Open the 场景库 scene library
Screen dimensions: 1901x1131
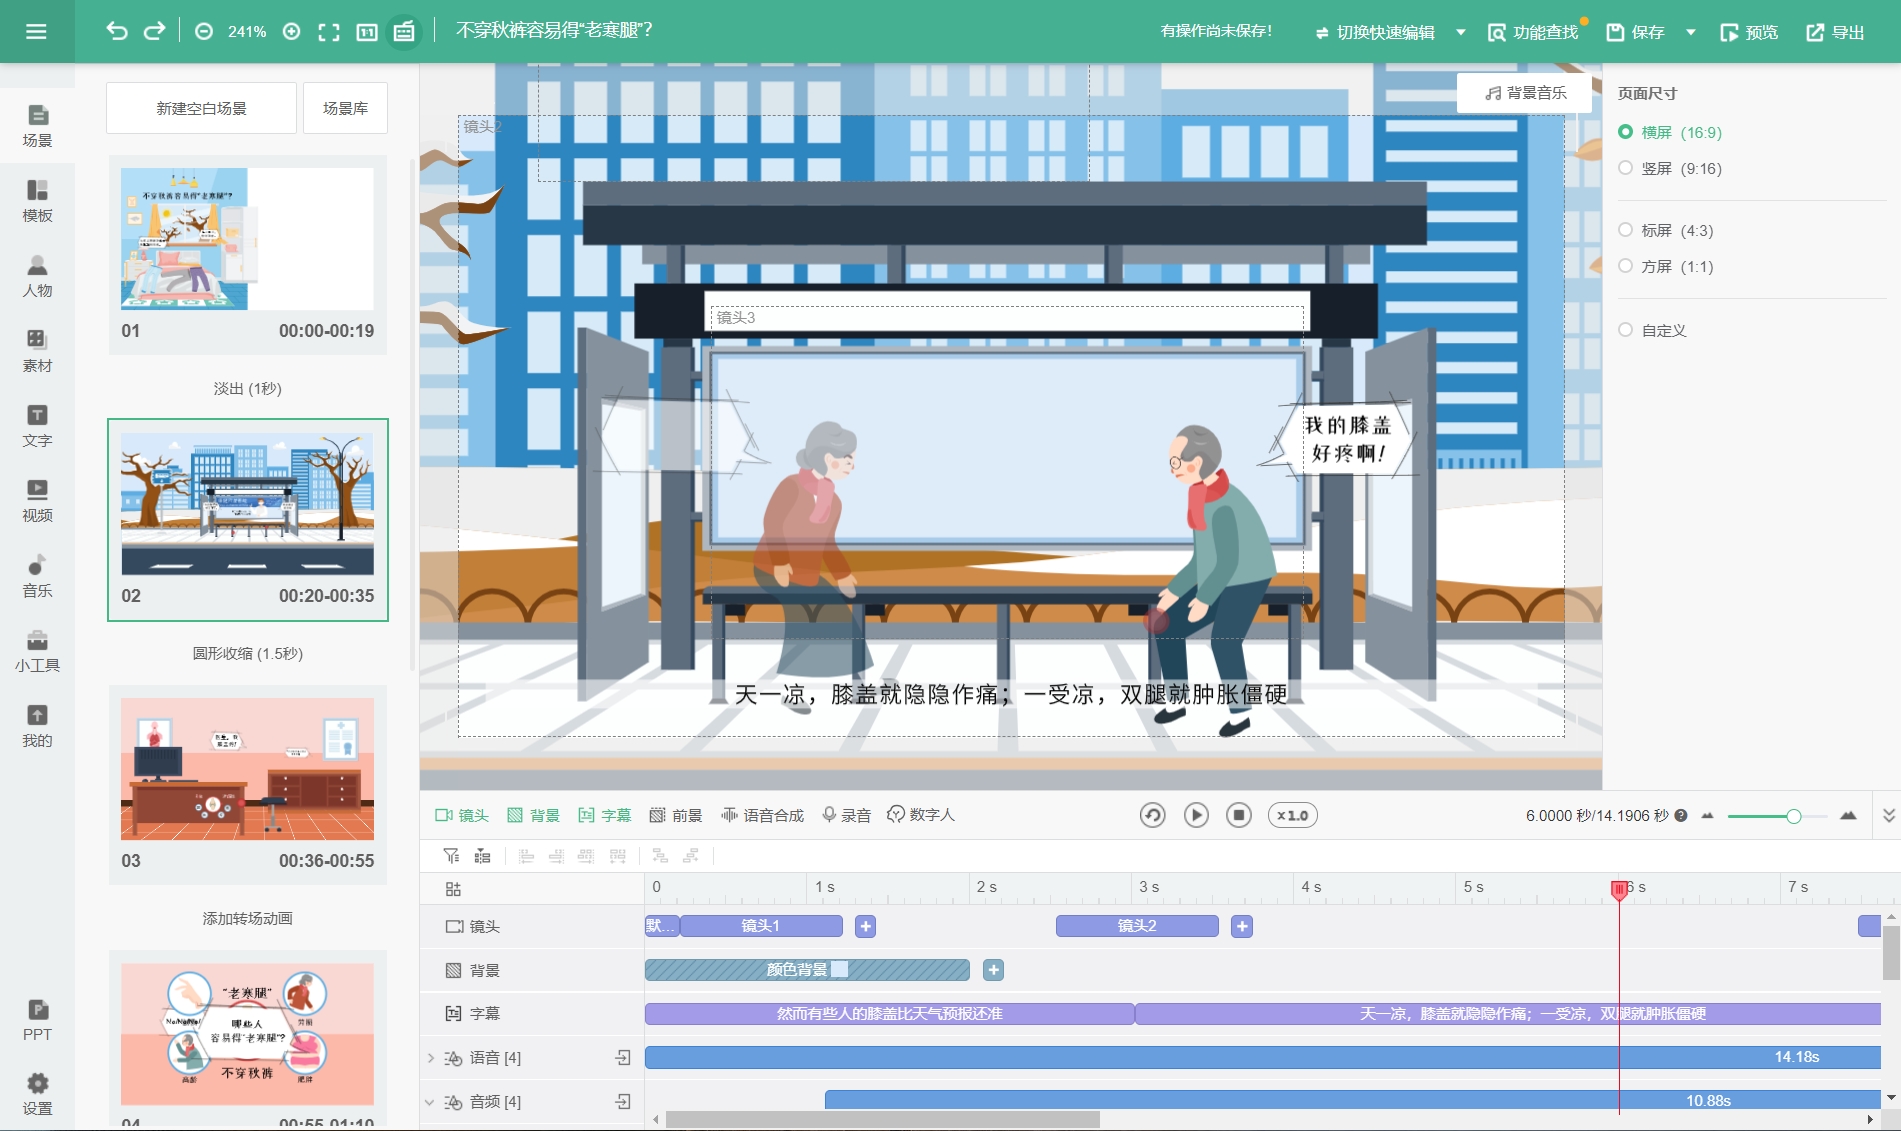pos(345,108)
